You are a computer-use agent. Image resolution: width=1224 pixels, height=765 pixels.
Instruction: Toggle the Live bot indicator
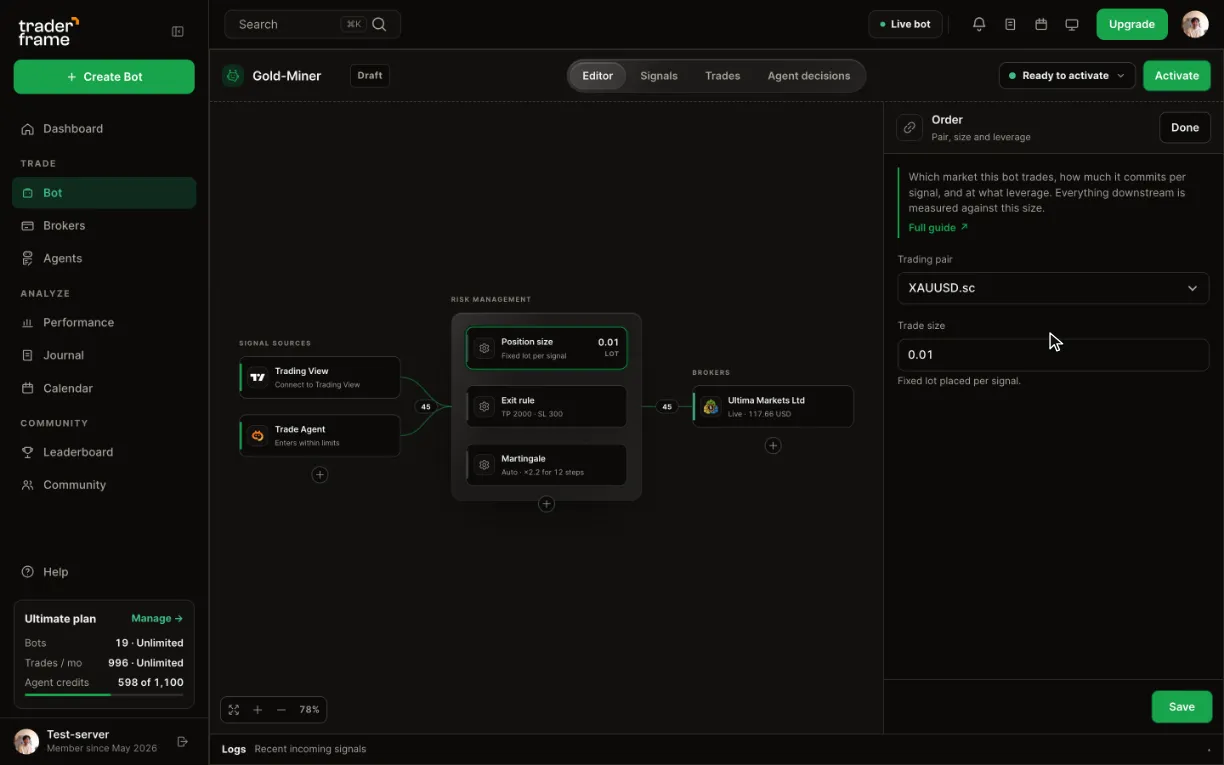click(905, 24)
